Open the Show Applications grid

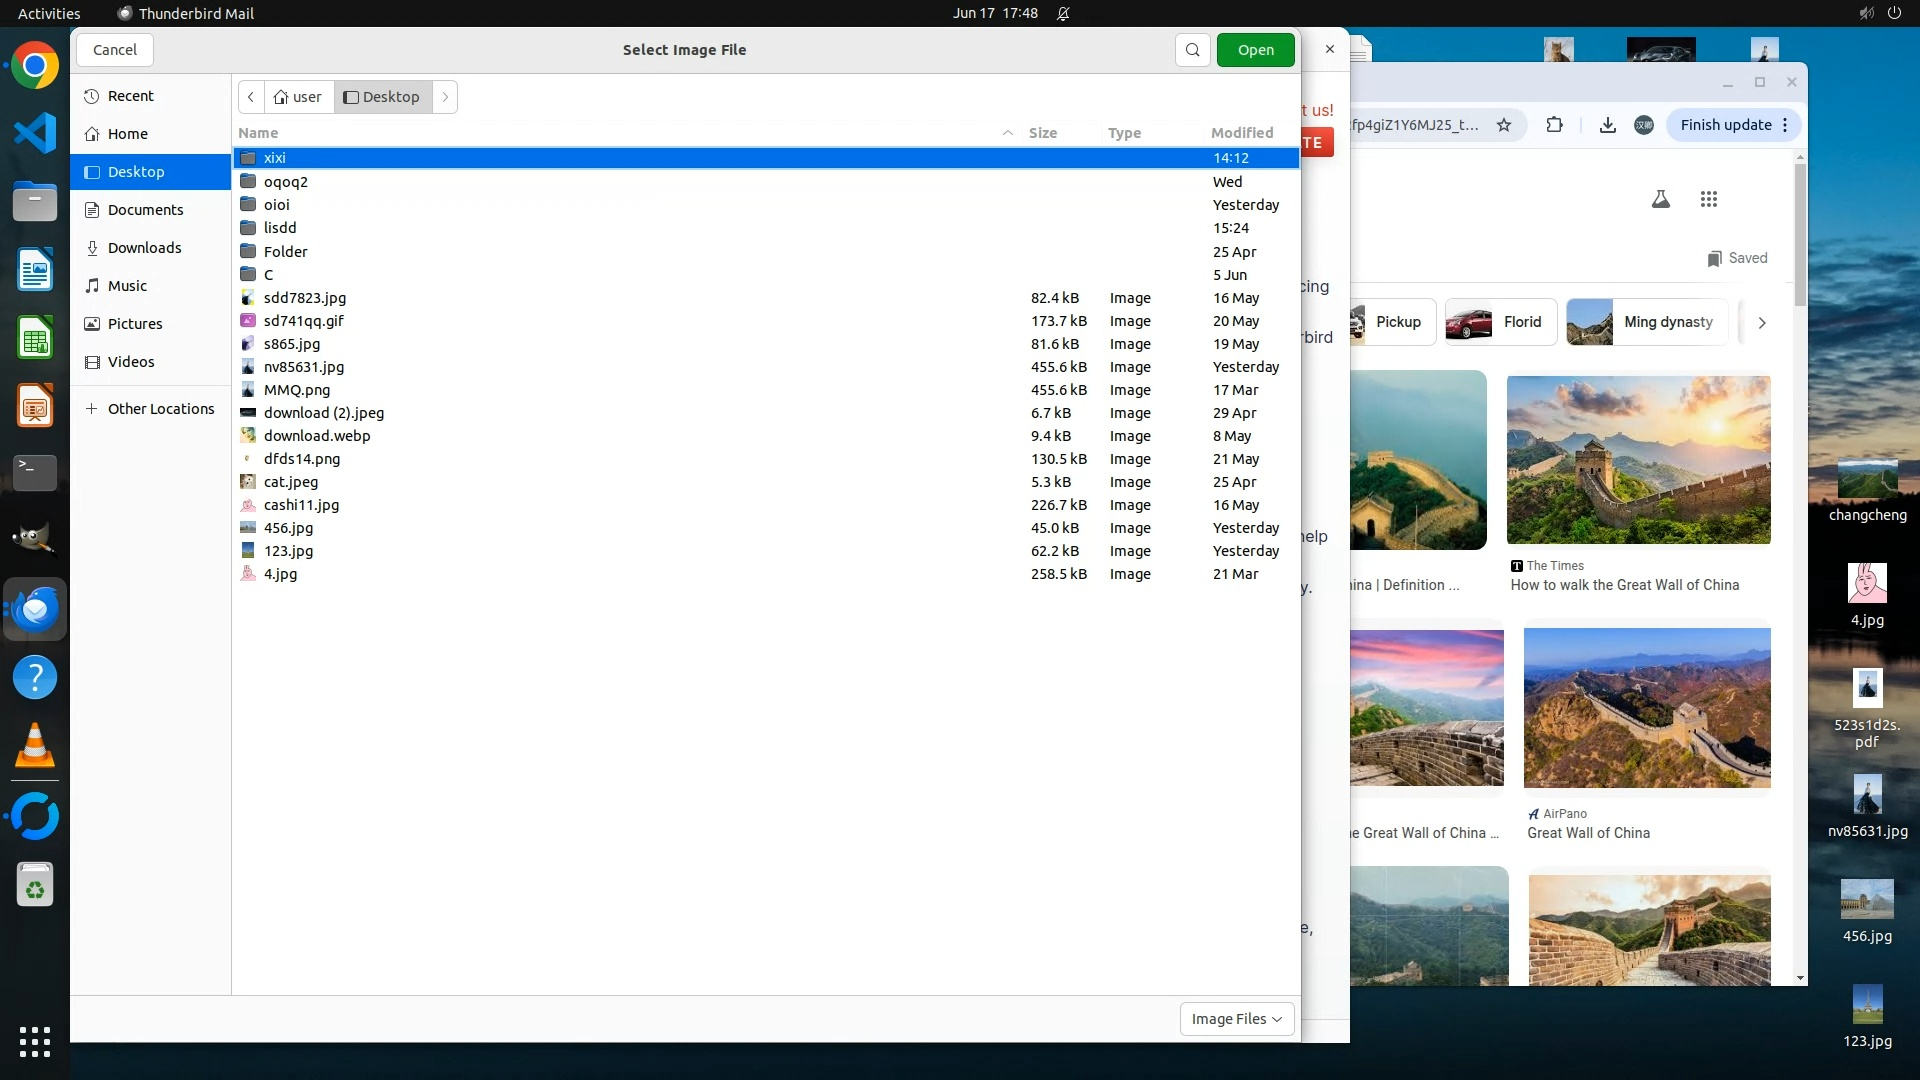[35, 1041]
